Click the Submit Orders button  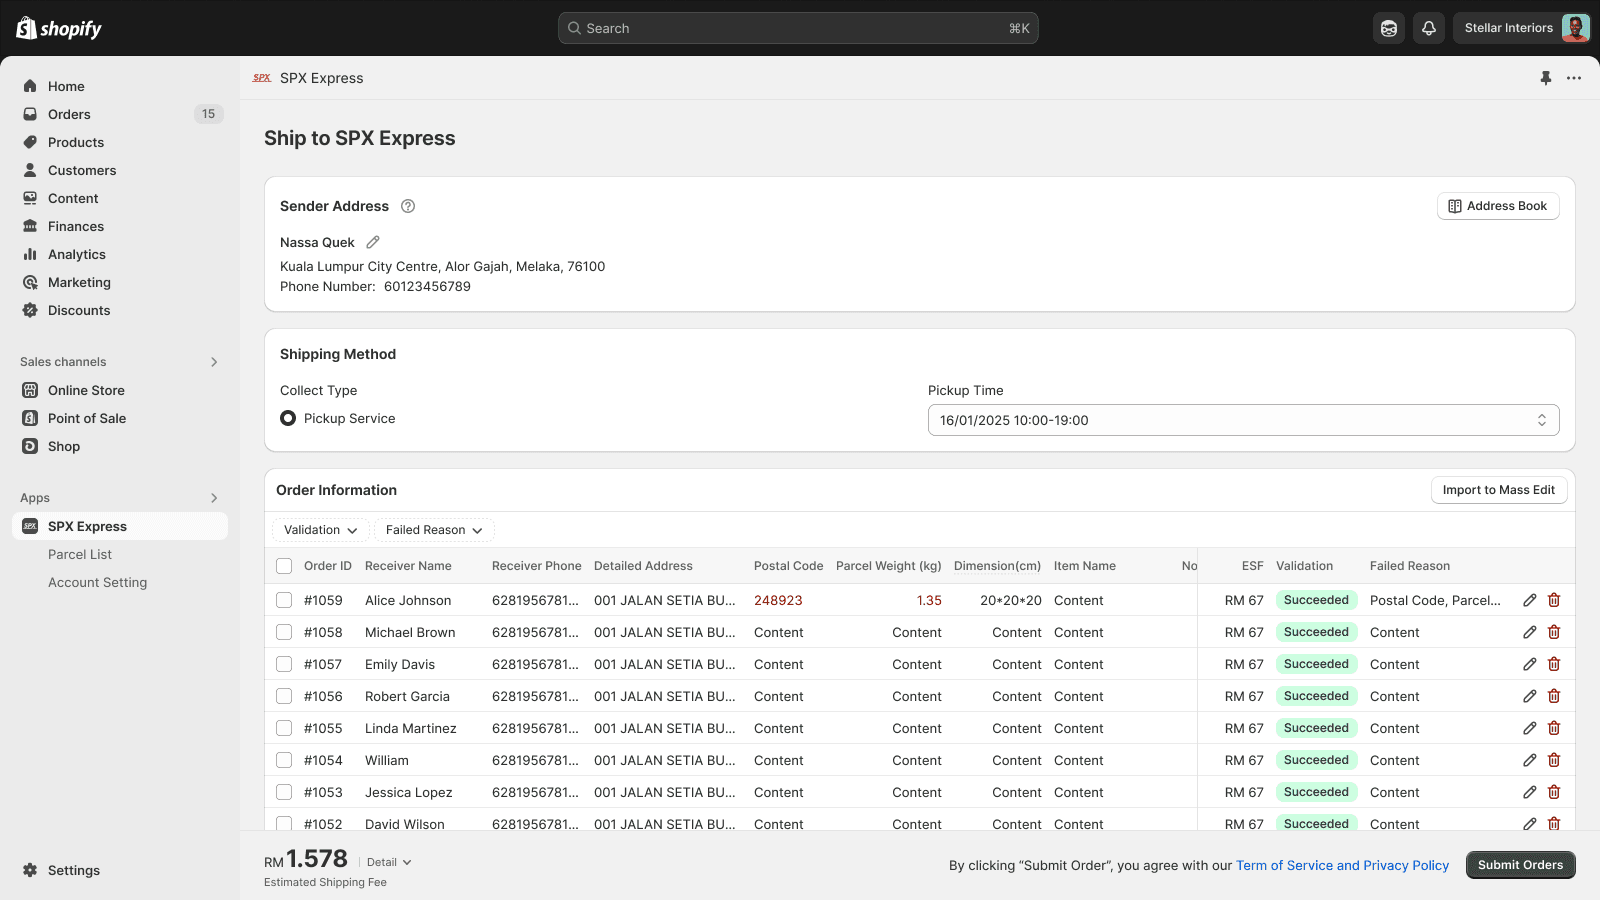coord(1520,865)
